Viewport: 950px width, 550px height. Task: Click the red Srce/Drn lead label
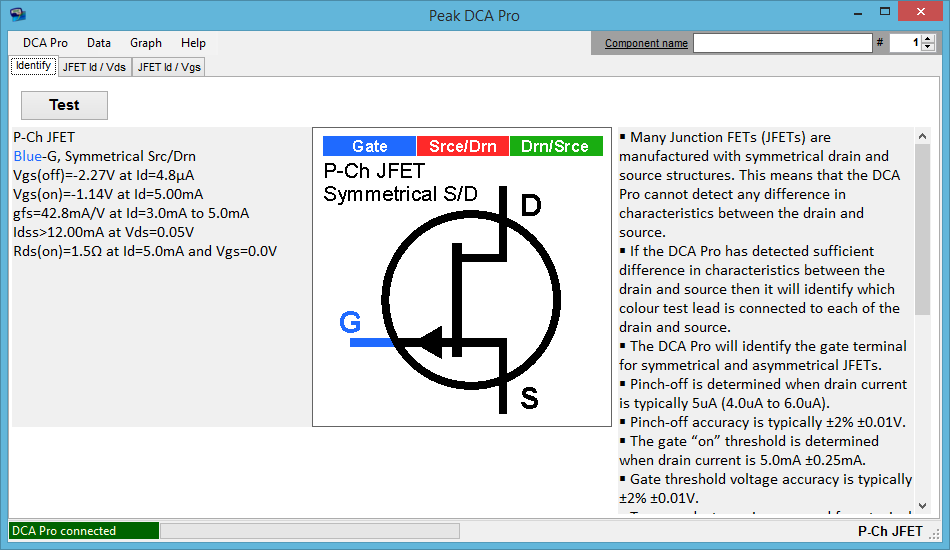[x=463, y=146]
